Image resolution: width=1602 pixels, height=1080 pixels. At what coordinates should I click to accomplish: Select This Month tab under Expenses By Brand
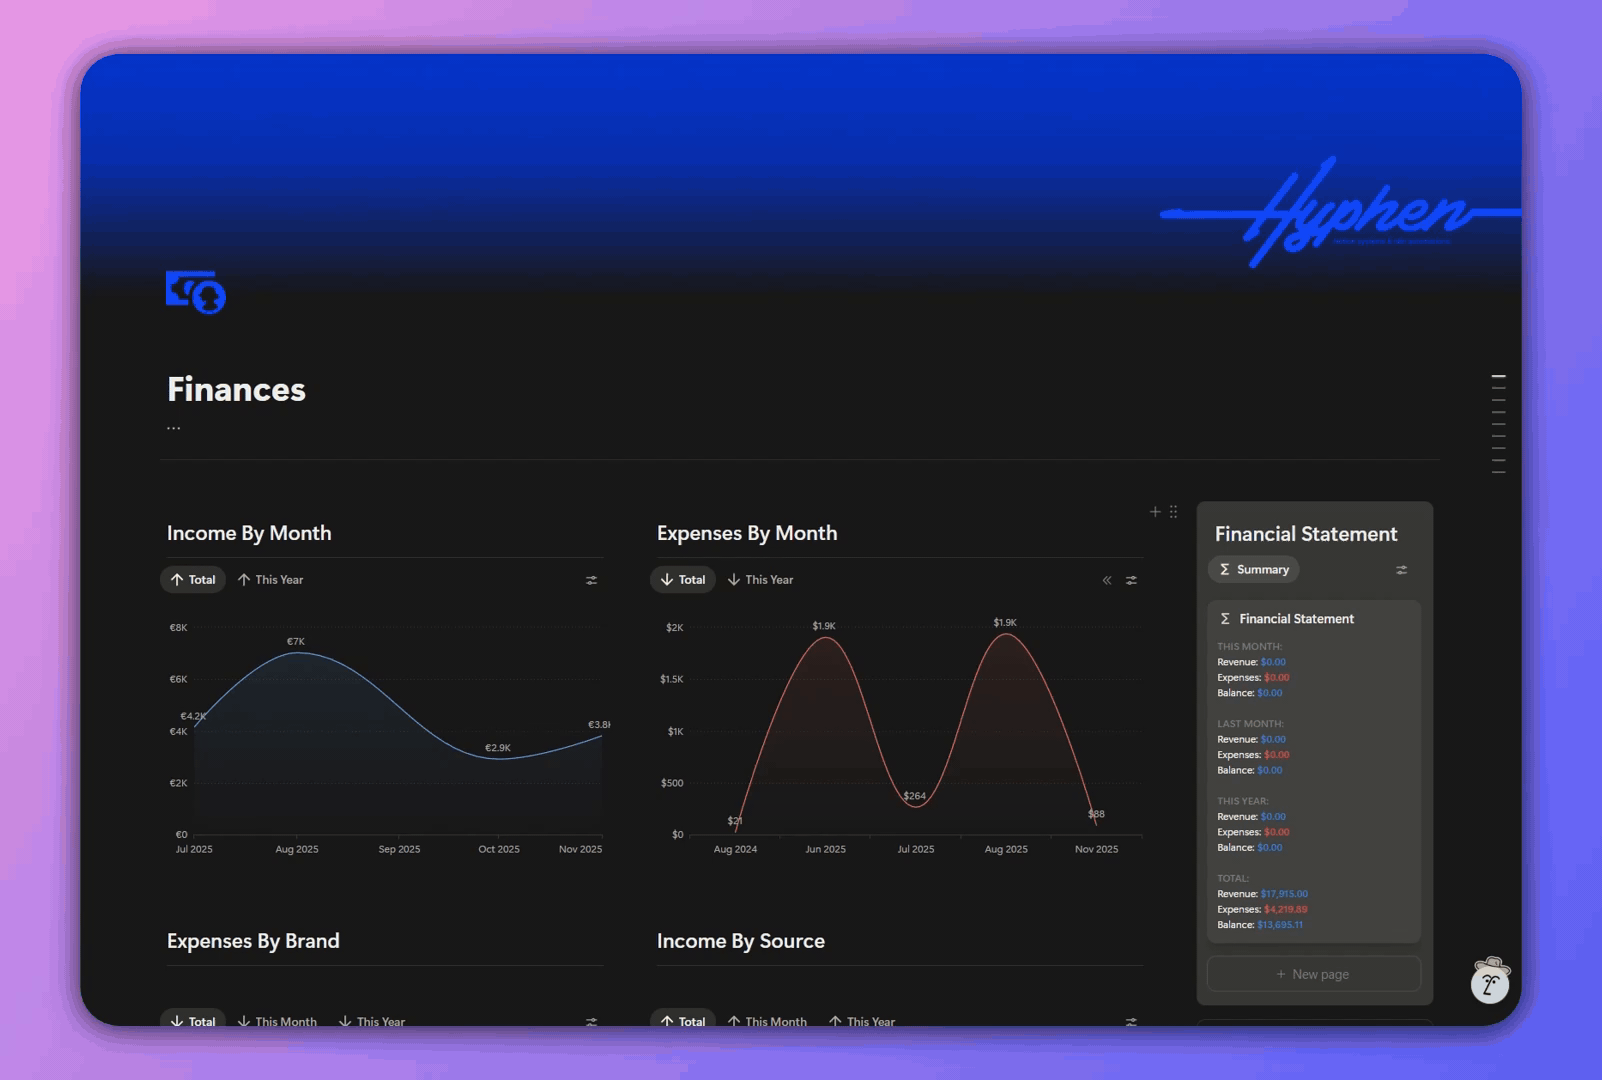tap(277, 1021)
